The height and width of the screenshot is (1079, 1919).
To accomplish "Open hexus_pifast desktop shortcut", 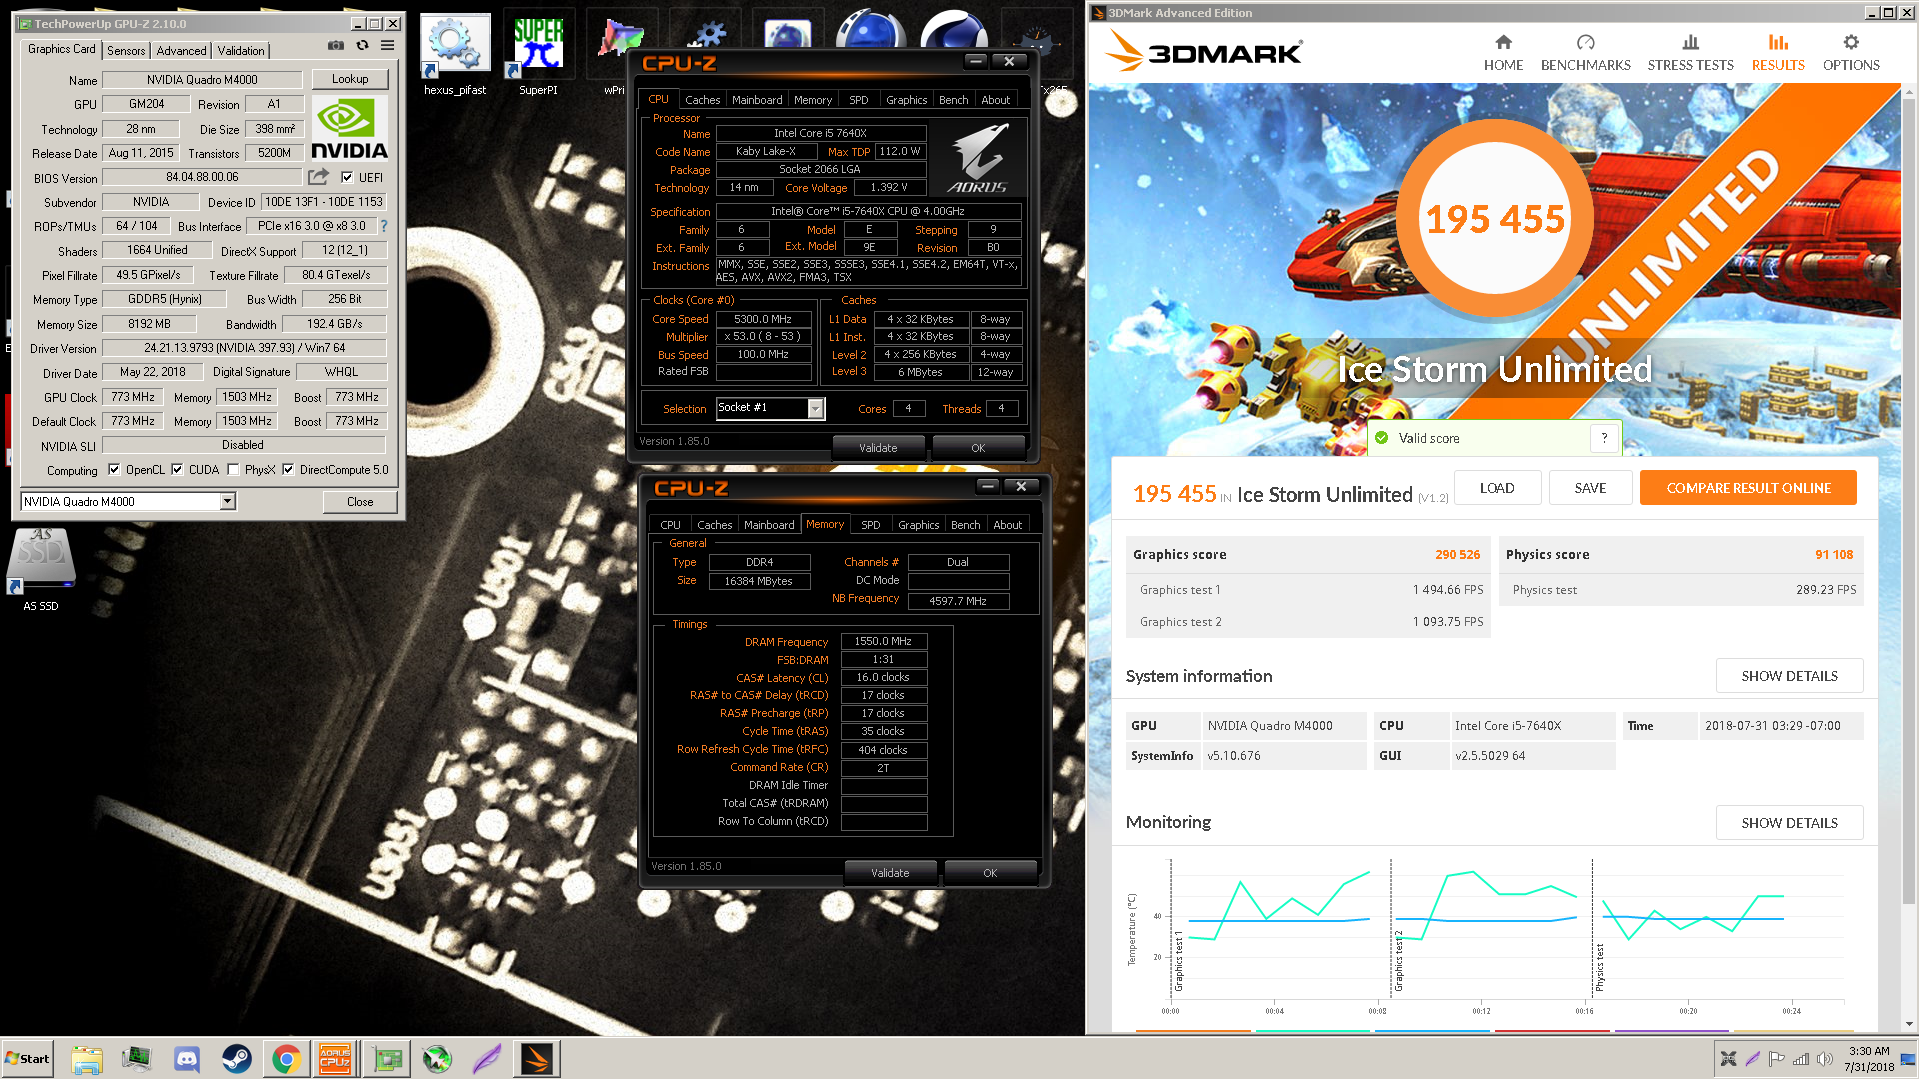I will [x=455, y=54].
